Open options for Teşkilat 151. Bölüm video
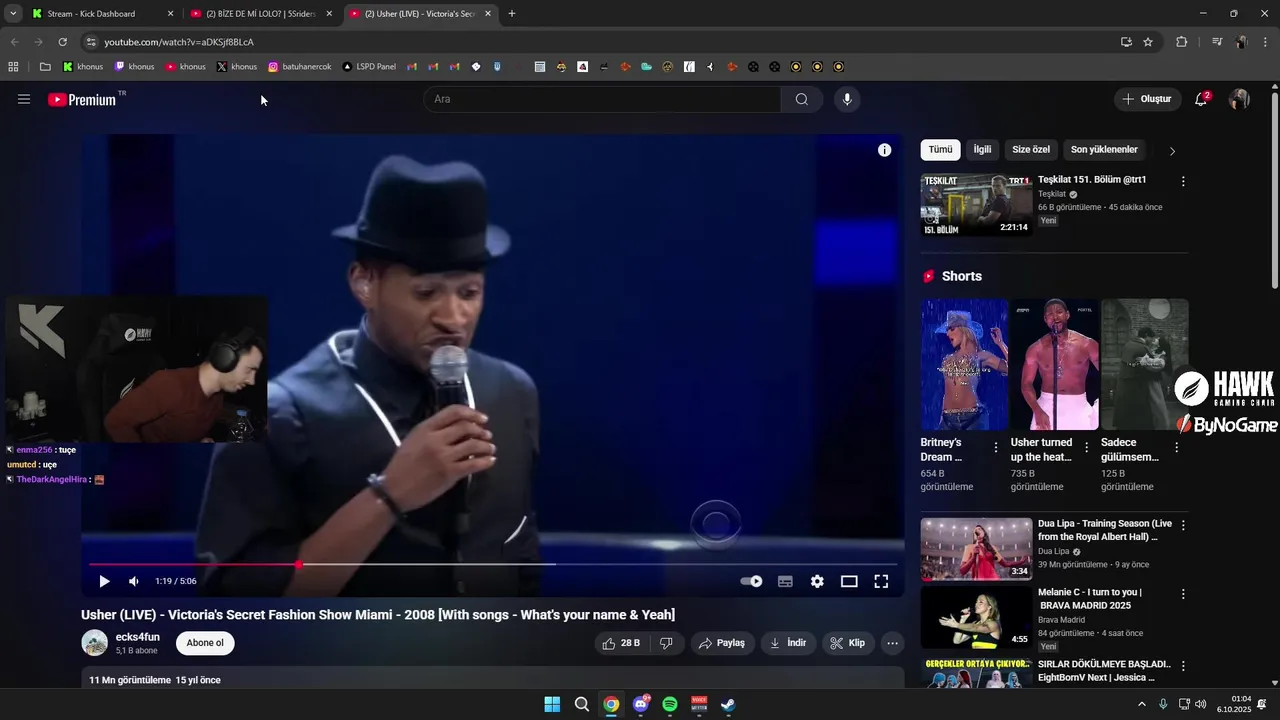This screenshot has height=720, width=1280. click(x=1183, y=182)
